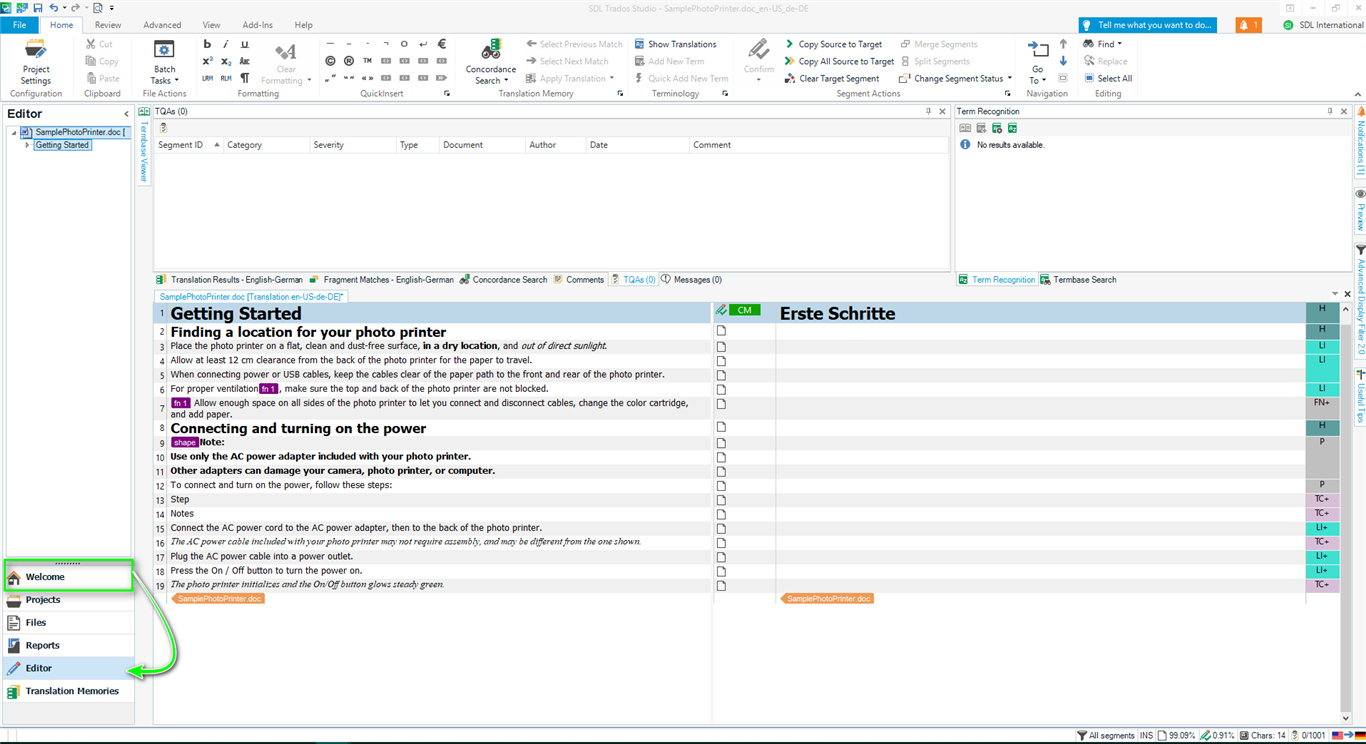The height and width of the screenshot is (744, 1366).
Task: Save the document using the floppy disk icon
Action: point(37,7)
